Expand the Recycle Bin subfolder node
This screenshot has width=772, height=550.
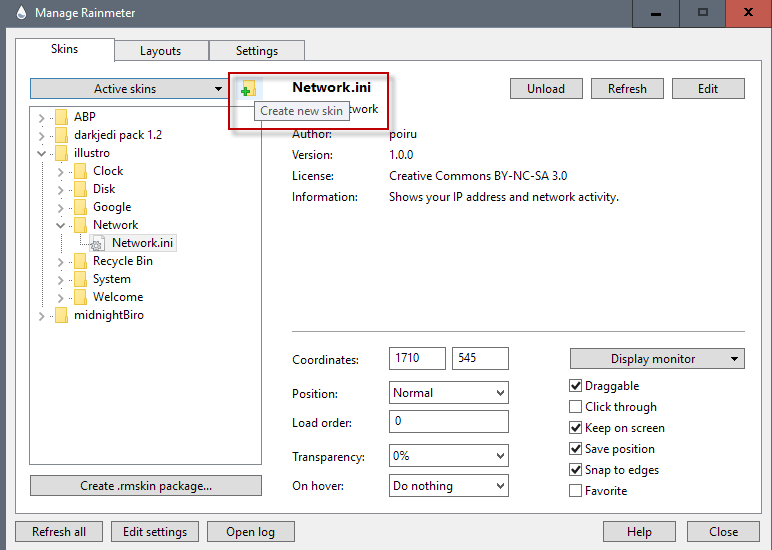[61, 261]
